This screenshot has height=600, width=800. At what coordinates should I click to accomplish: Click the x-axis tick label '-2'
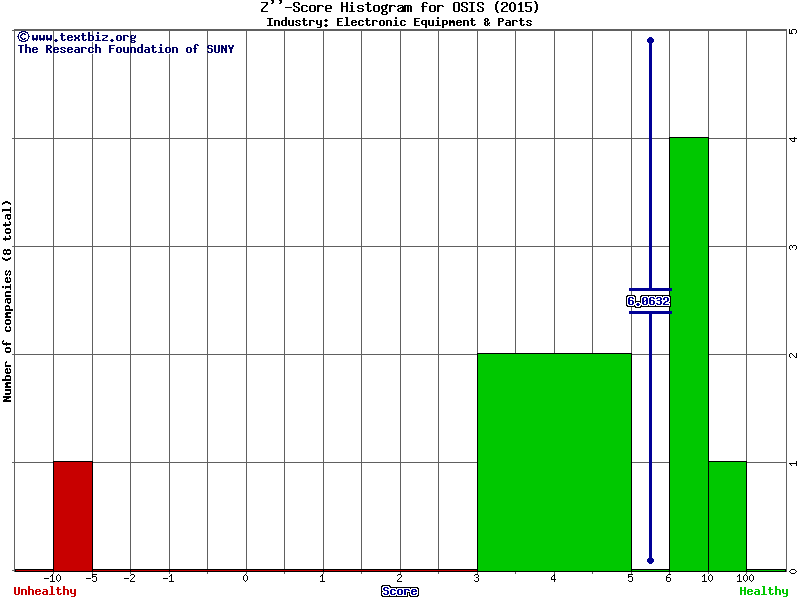(130, 579)
